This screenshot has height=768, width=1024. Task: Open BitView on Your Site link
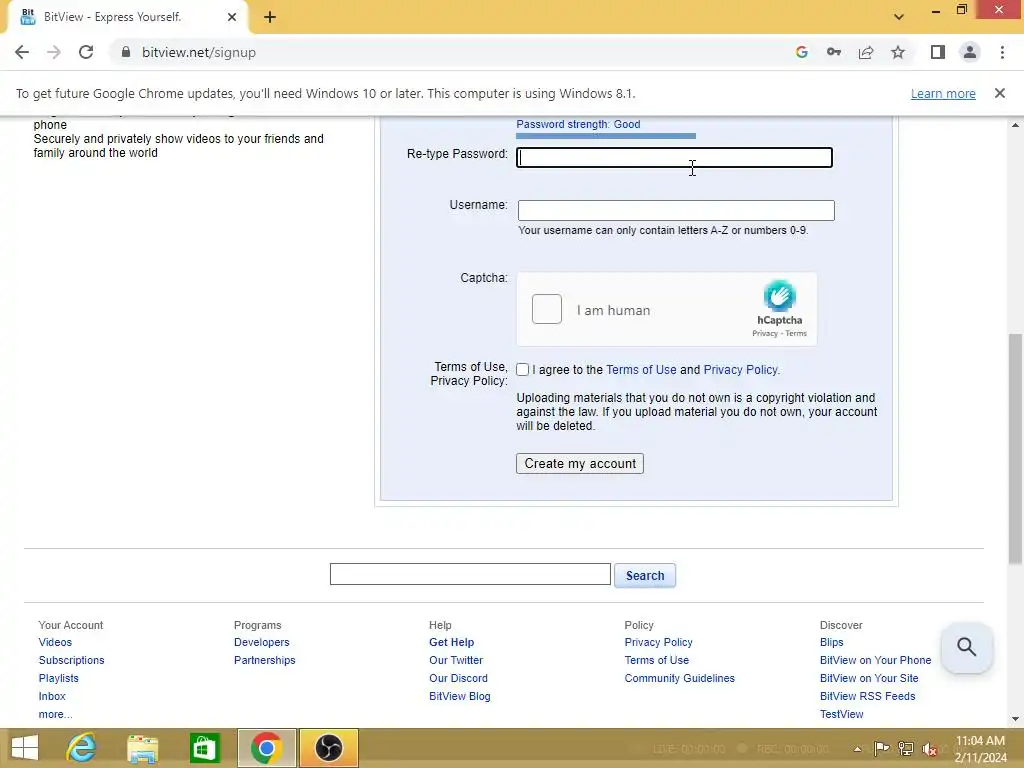click(869, 679)
